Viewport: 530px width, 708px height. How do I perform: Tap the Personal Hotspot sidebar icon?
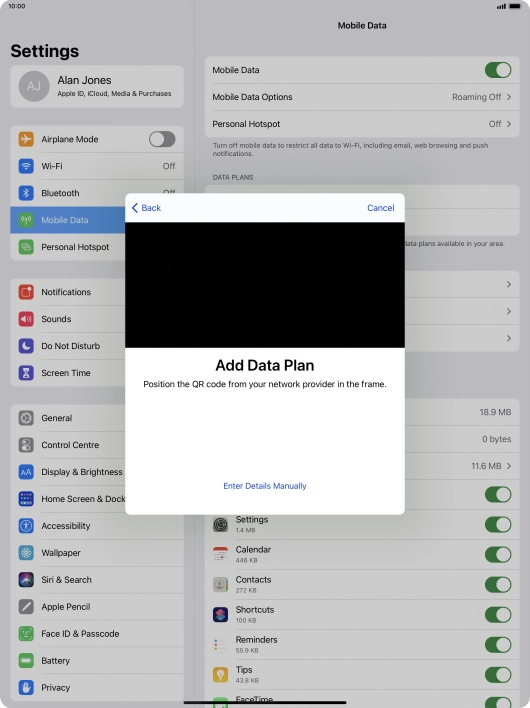click(26, 247)
